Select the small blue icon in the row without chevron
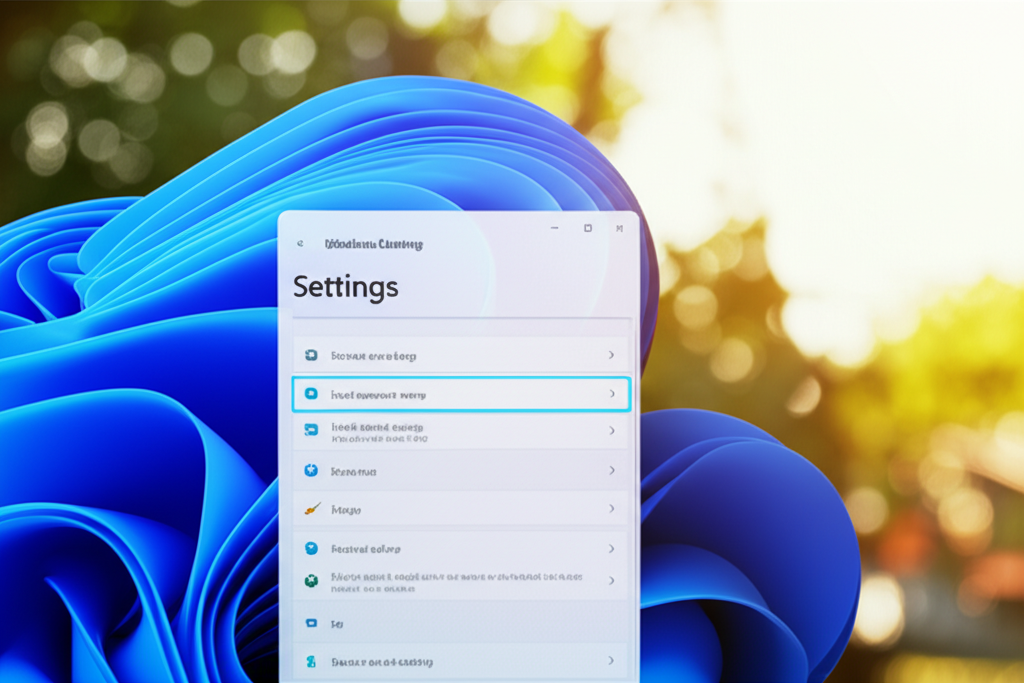 pyautogui.click(x=312, y=624)
